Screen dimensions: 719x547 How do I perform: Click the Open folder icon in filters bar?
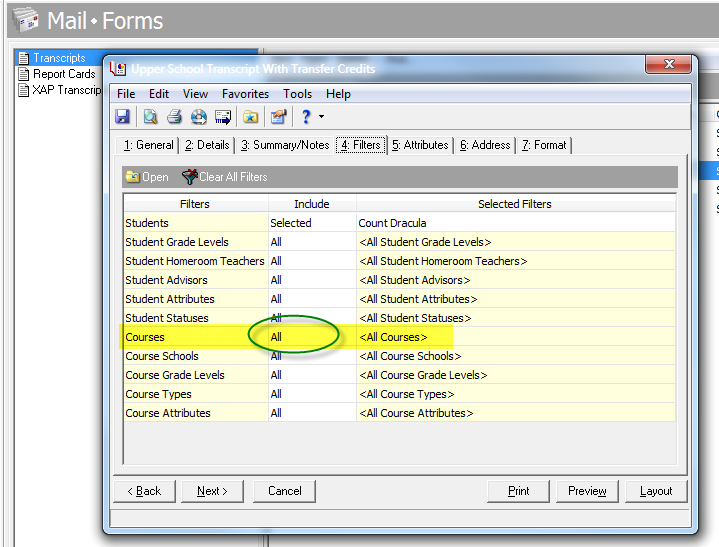coord(133,177)
